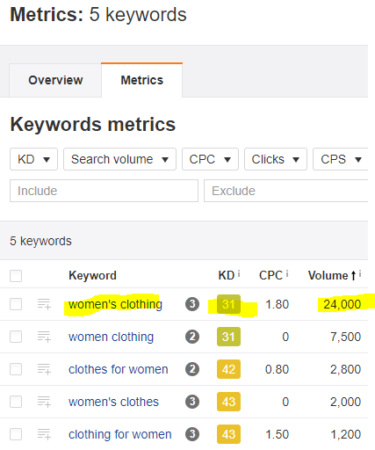Add "women clothing" to list icon
Image resolution: width=375 pixels, height=450 pixels.
click(x=44, y=337)
